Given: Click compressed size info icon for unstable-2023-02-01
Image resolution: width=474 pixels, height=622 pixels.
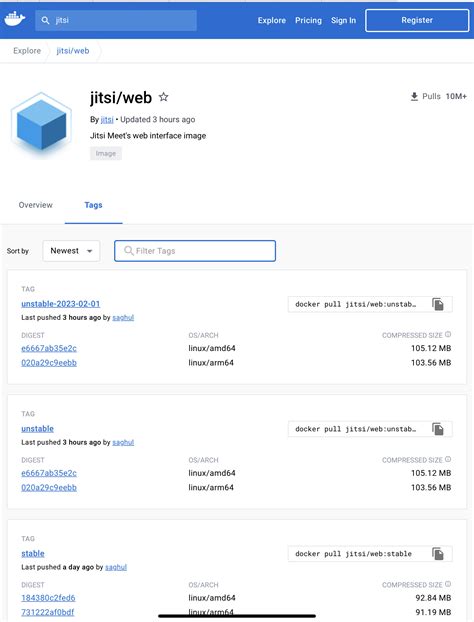Looking at the screenshot, I should pos(448,334).
